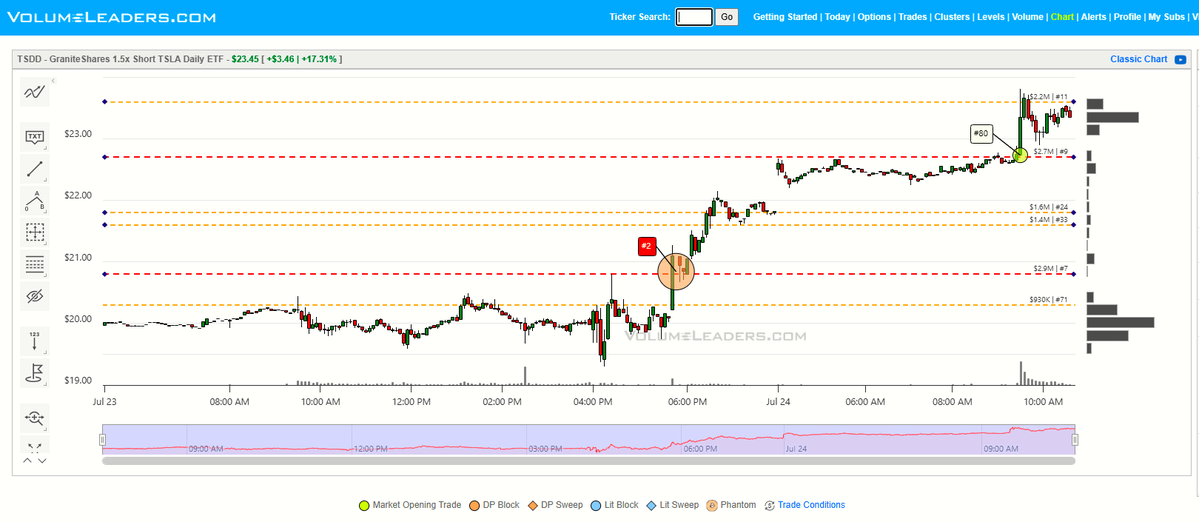Click the Jul 24 date axis label
1199x522 pixels.
click(x=778, y=401)
